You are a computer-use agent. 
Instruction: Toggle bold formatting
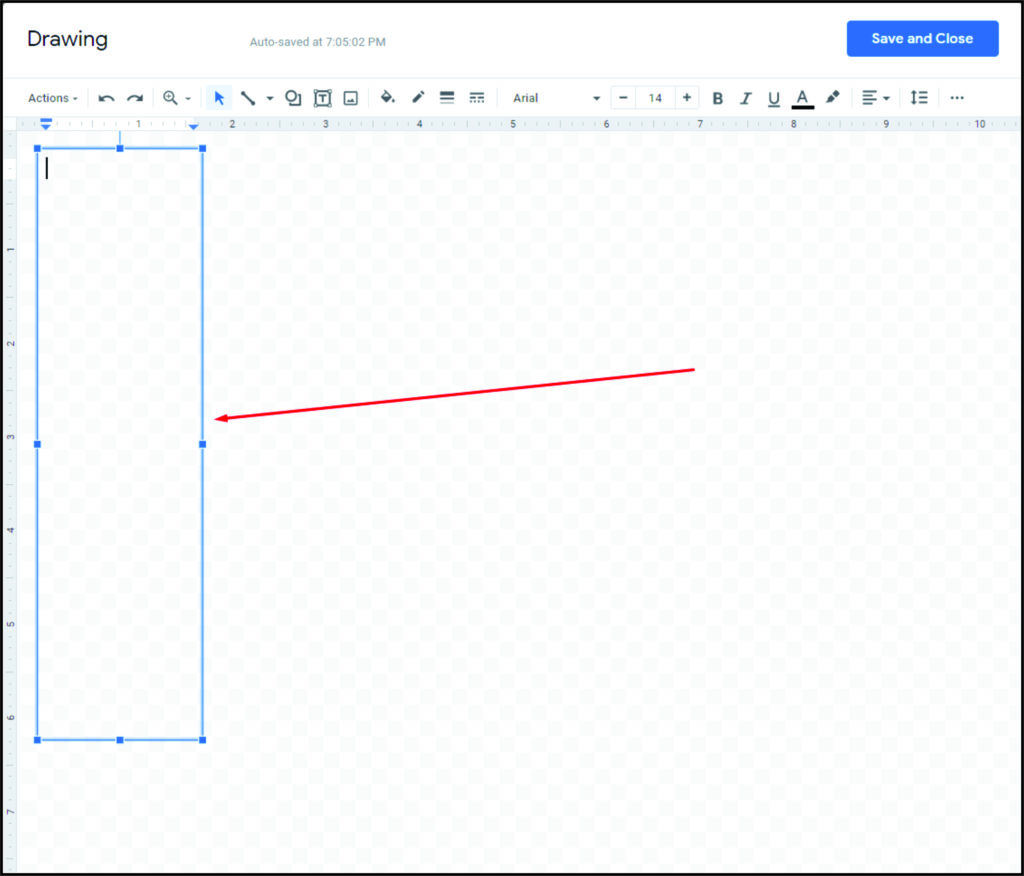tap(717, 97)
